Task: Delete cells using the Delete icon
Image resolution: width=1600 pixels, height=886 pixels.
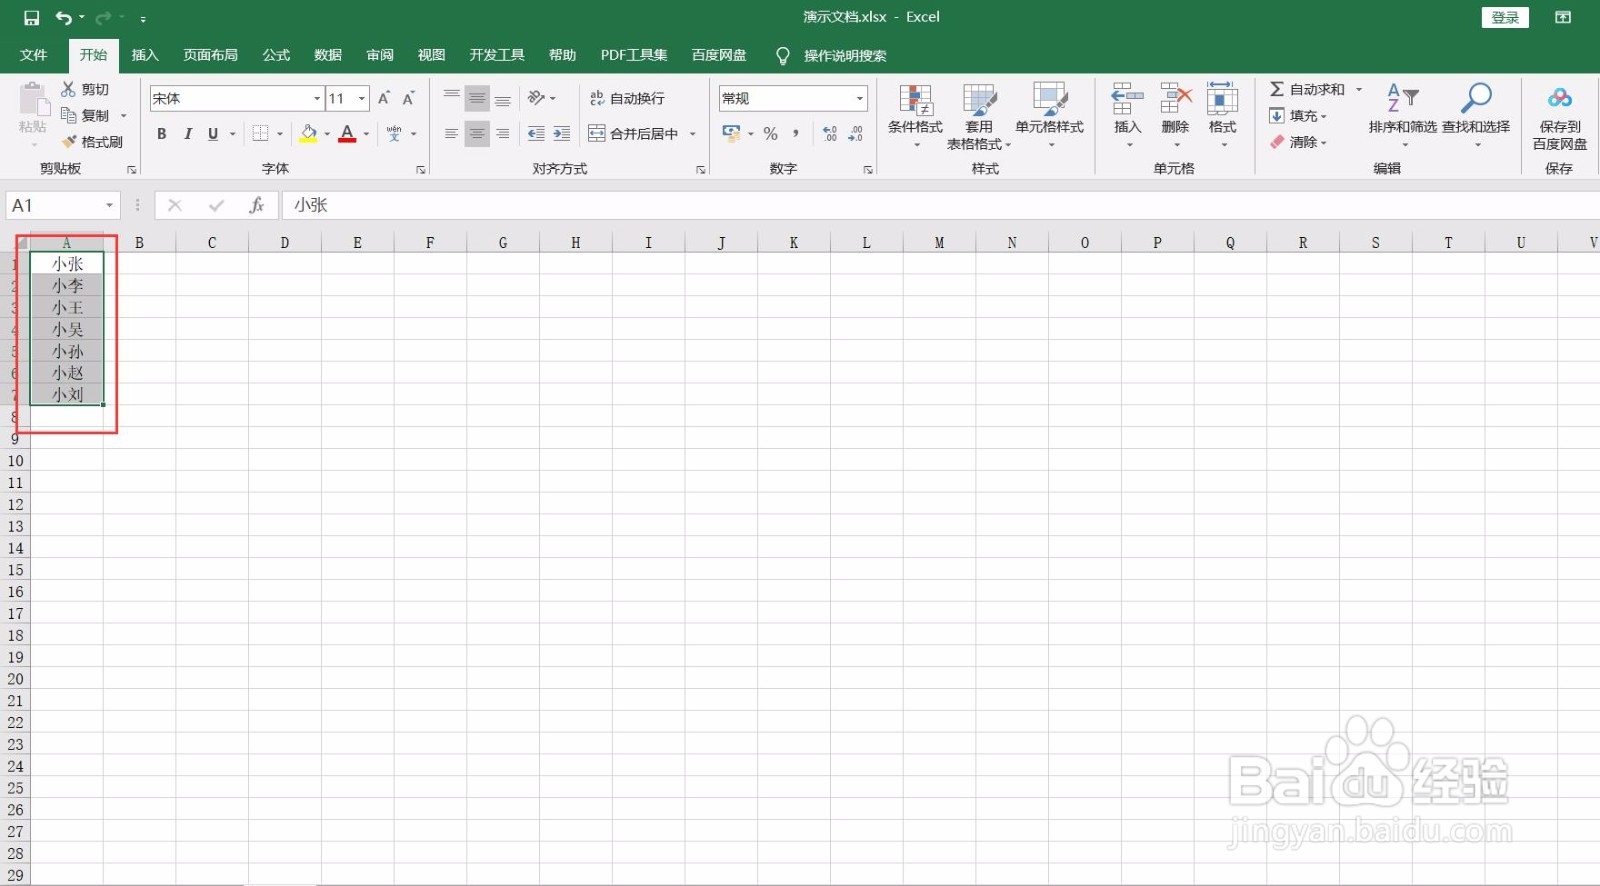Action: coord(1176,99)
